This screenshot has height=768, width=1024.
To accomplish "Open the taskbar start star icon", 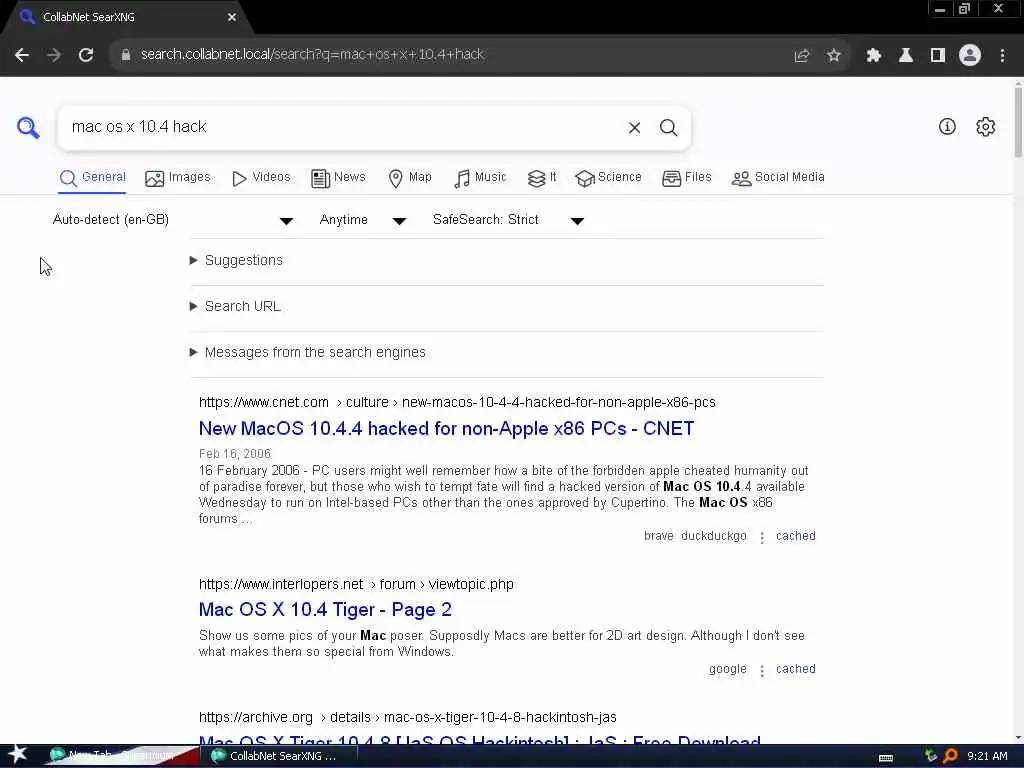I will pyautogui.click(x=17, y=755).
